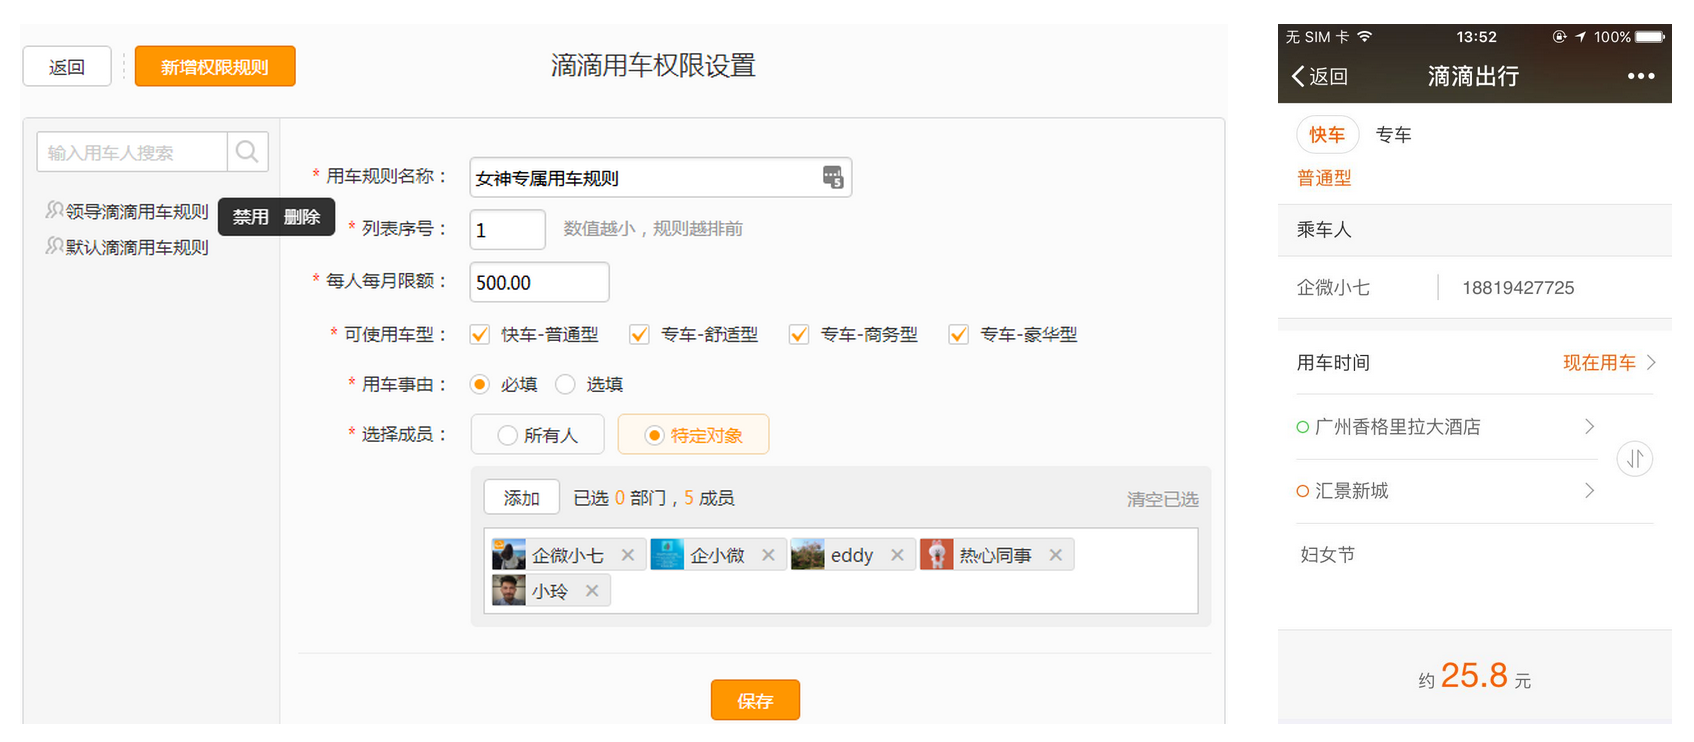Click the search magnifier icon
Viewport: 1694px width, 742px height.
click(247, 152)
